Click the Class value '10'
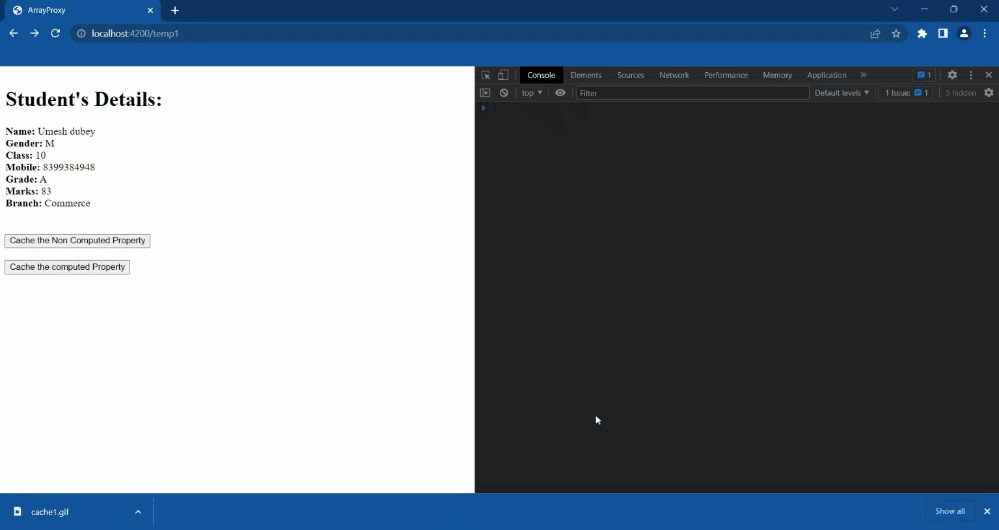The height and width of the screenshot is (530, 999). click(41, 155)
